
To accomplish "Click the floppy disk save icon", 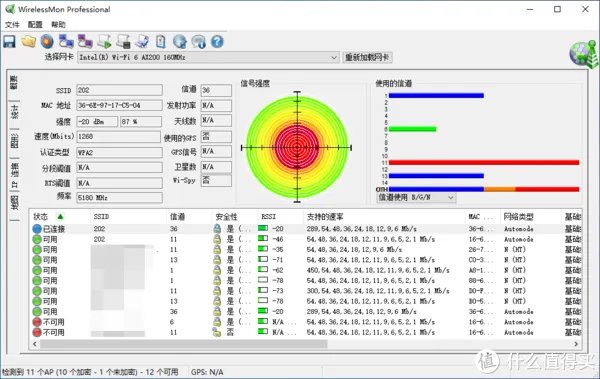I will click(10, 41).
